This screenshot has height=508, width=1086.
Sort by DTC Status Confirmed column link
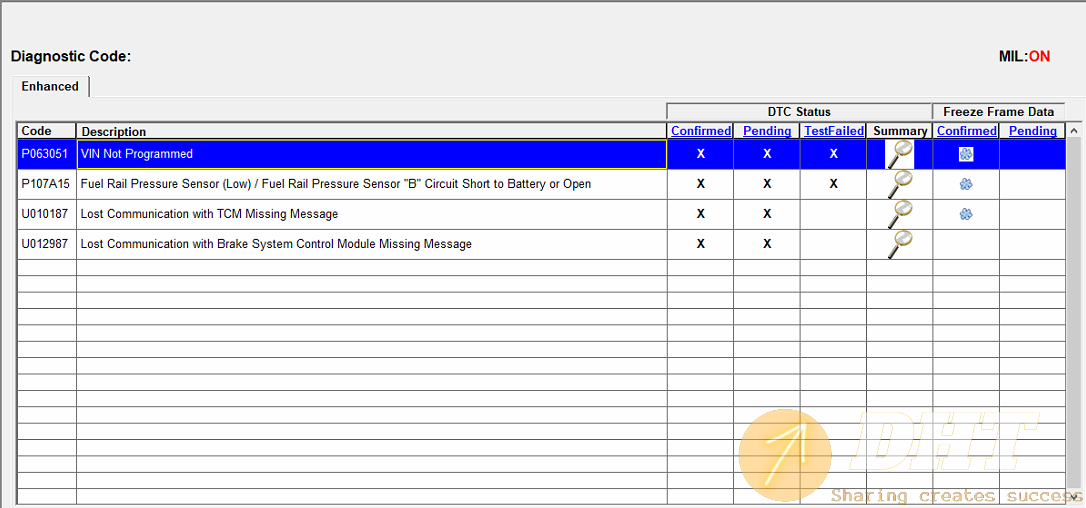(x=701, y=131)
